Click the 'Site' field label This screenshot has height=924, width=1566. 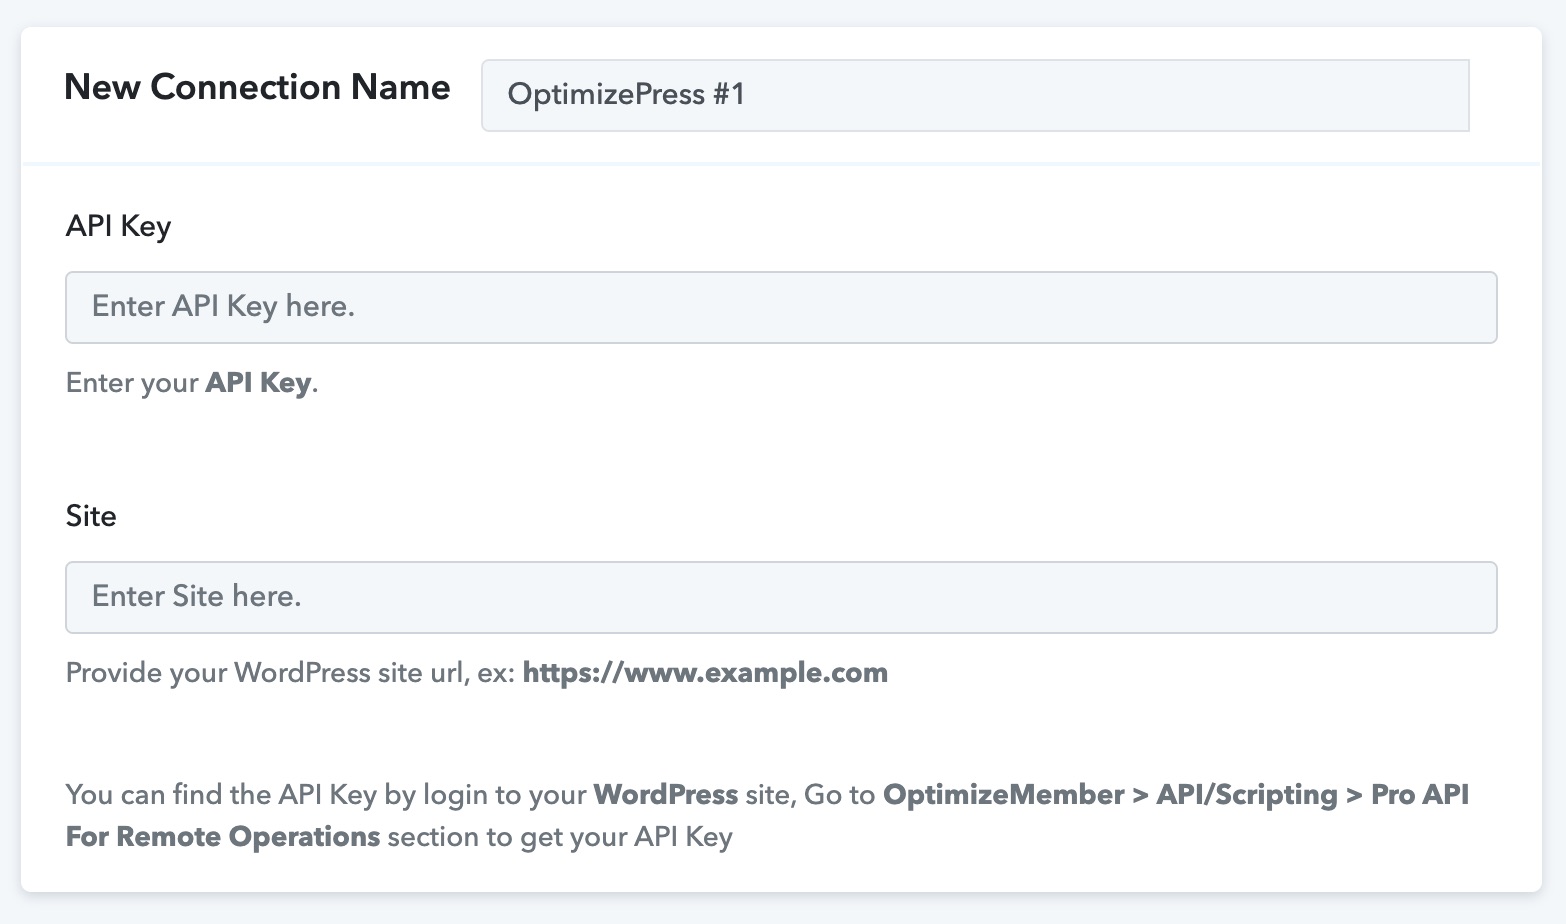point(91,516)
